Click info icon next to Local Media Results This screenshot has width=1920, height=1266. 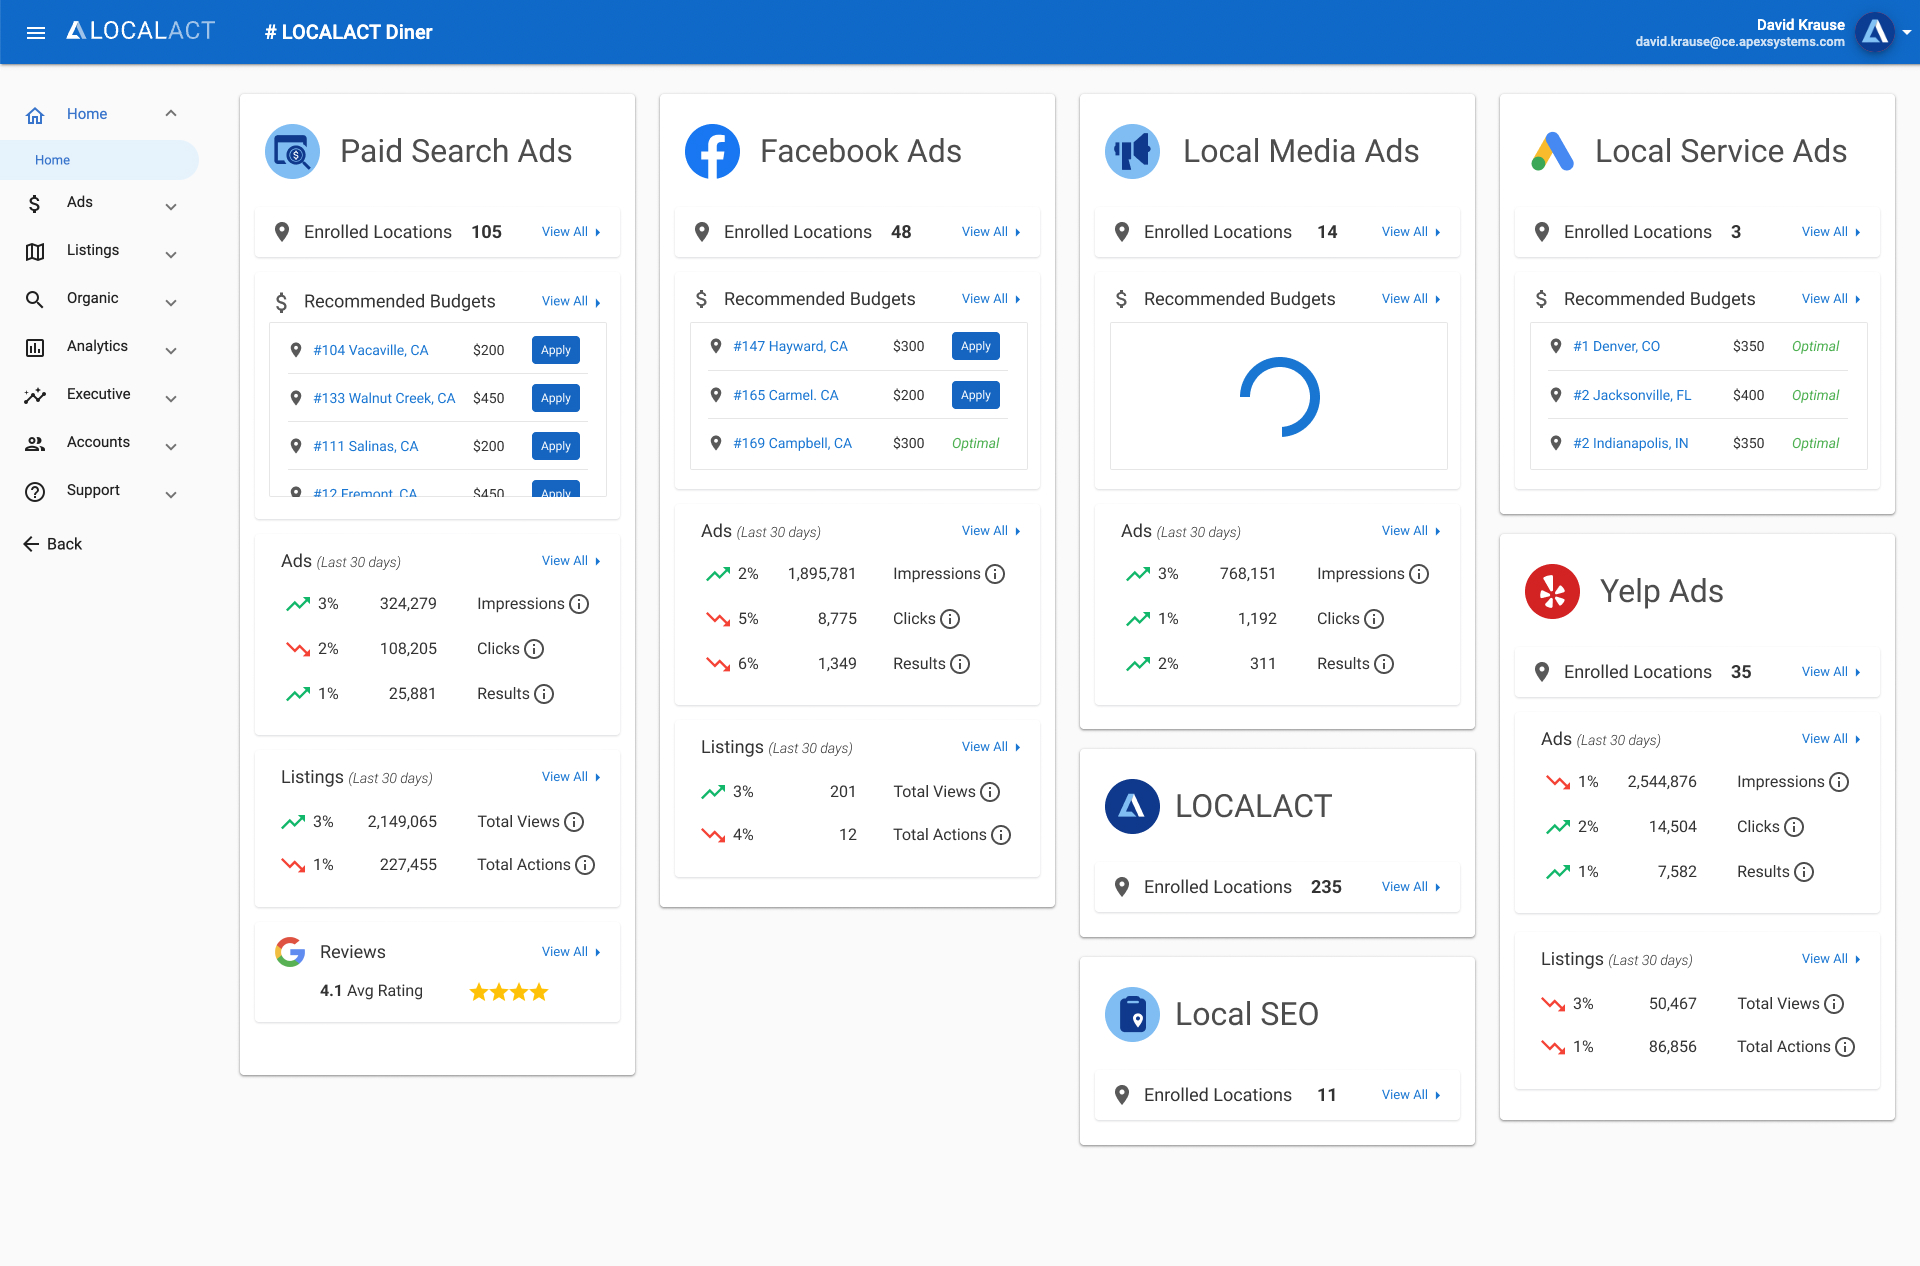pos(1384,664)
